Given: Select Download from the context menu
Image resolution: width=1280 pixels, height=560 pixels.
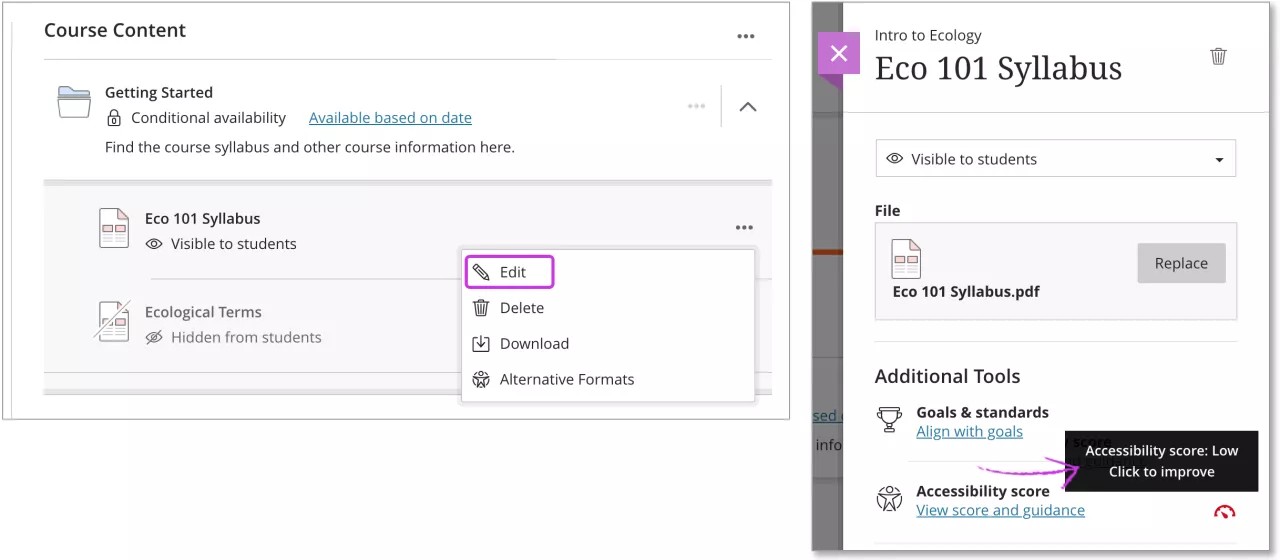Looking at the screenshot, I should [533, 344].
